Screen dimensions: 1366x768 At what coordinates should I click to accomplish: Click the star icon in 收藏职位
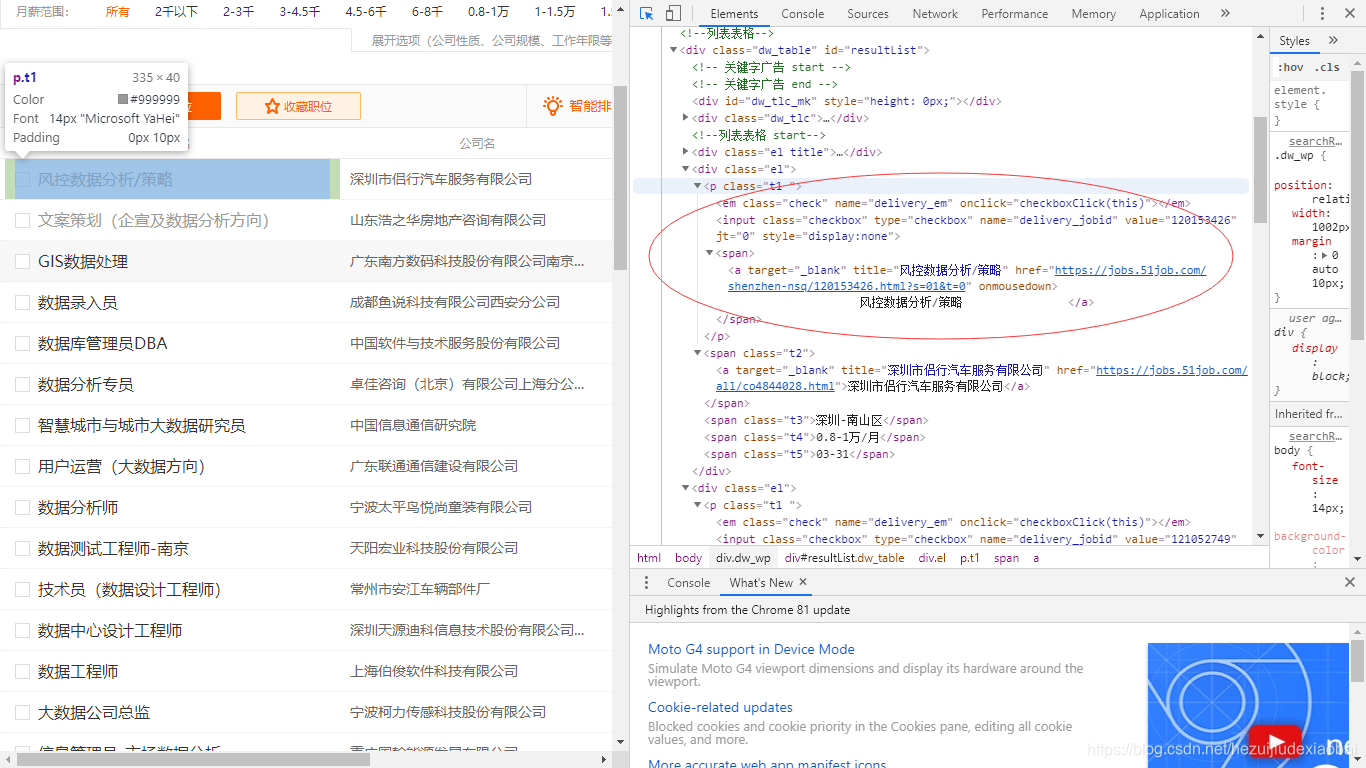pyautogui.click(x=272, y=106)
